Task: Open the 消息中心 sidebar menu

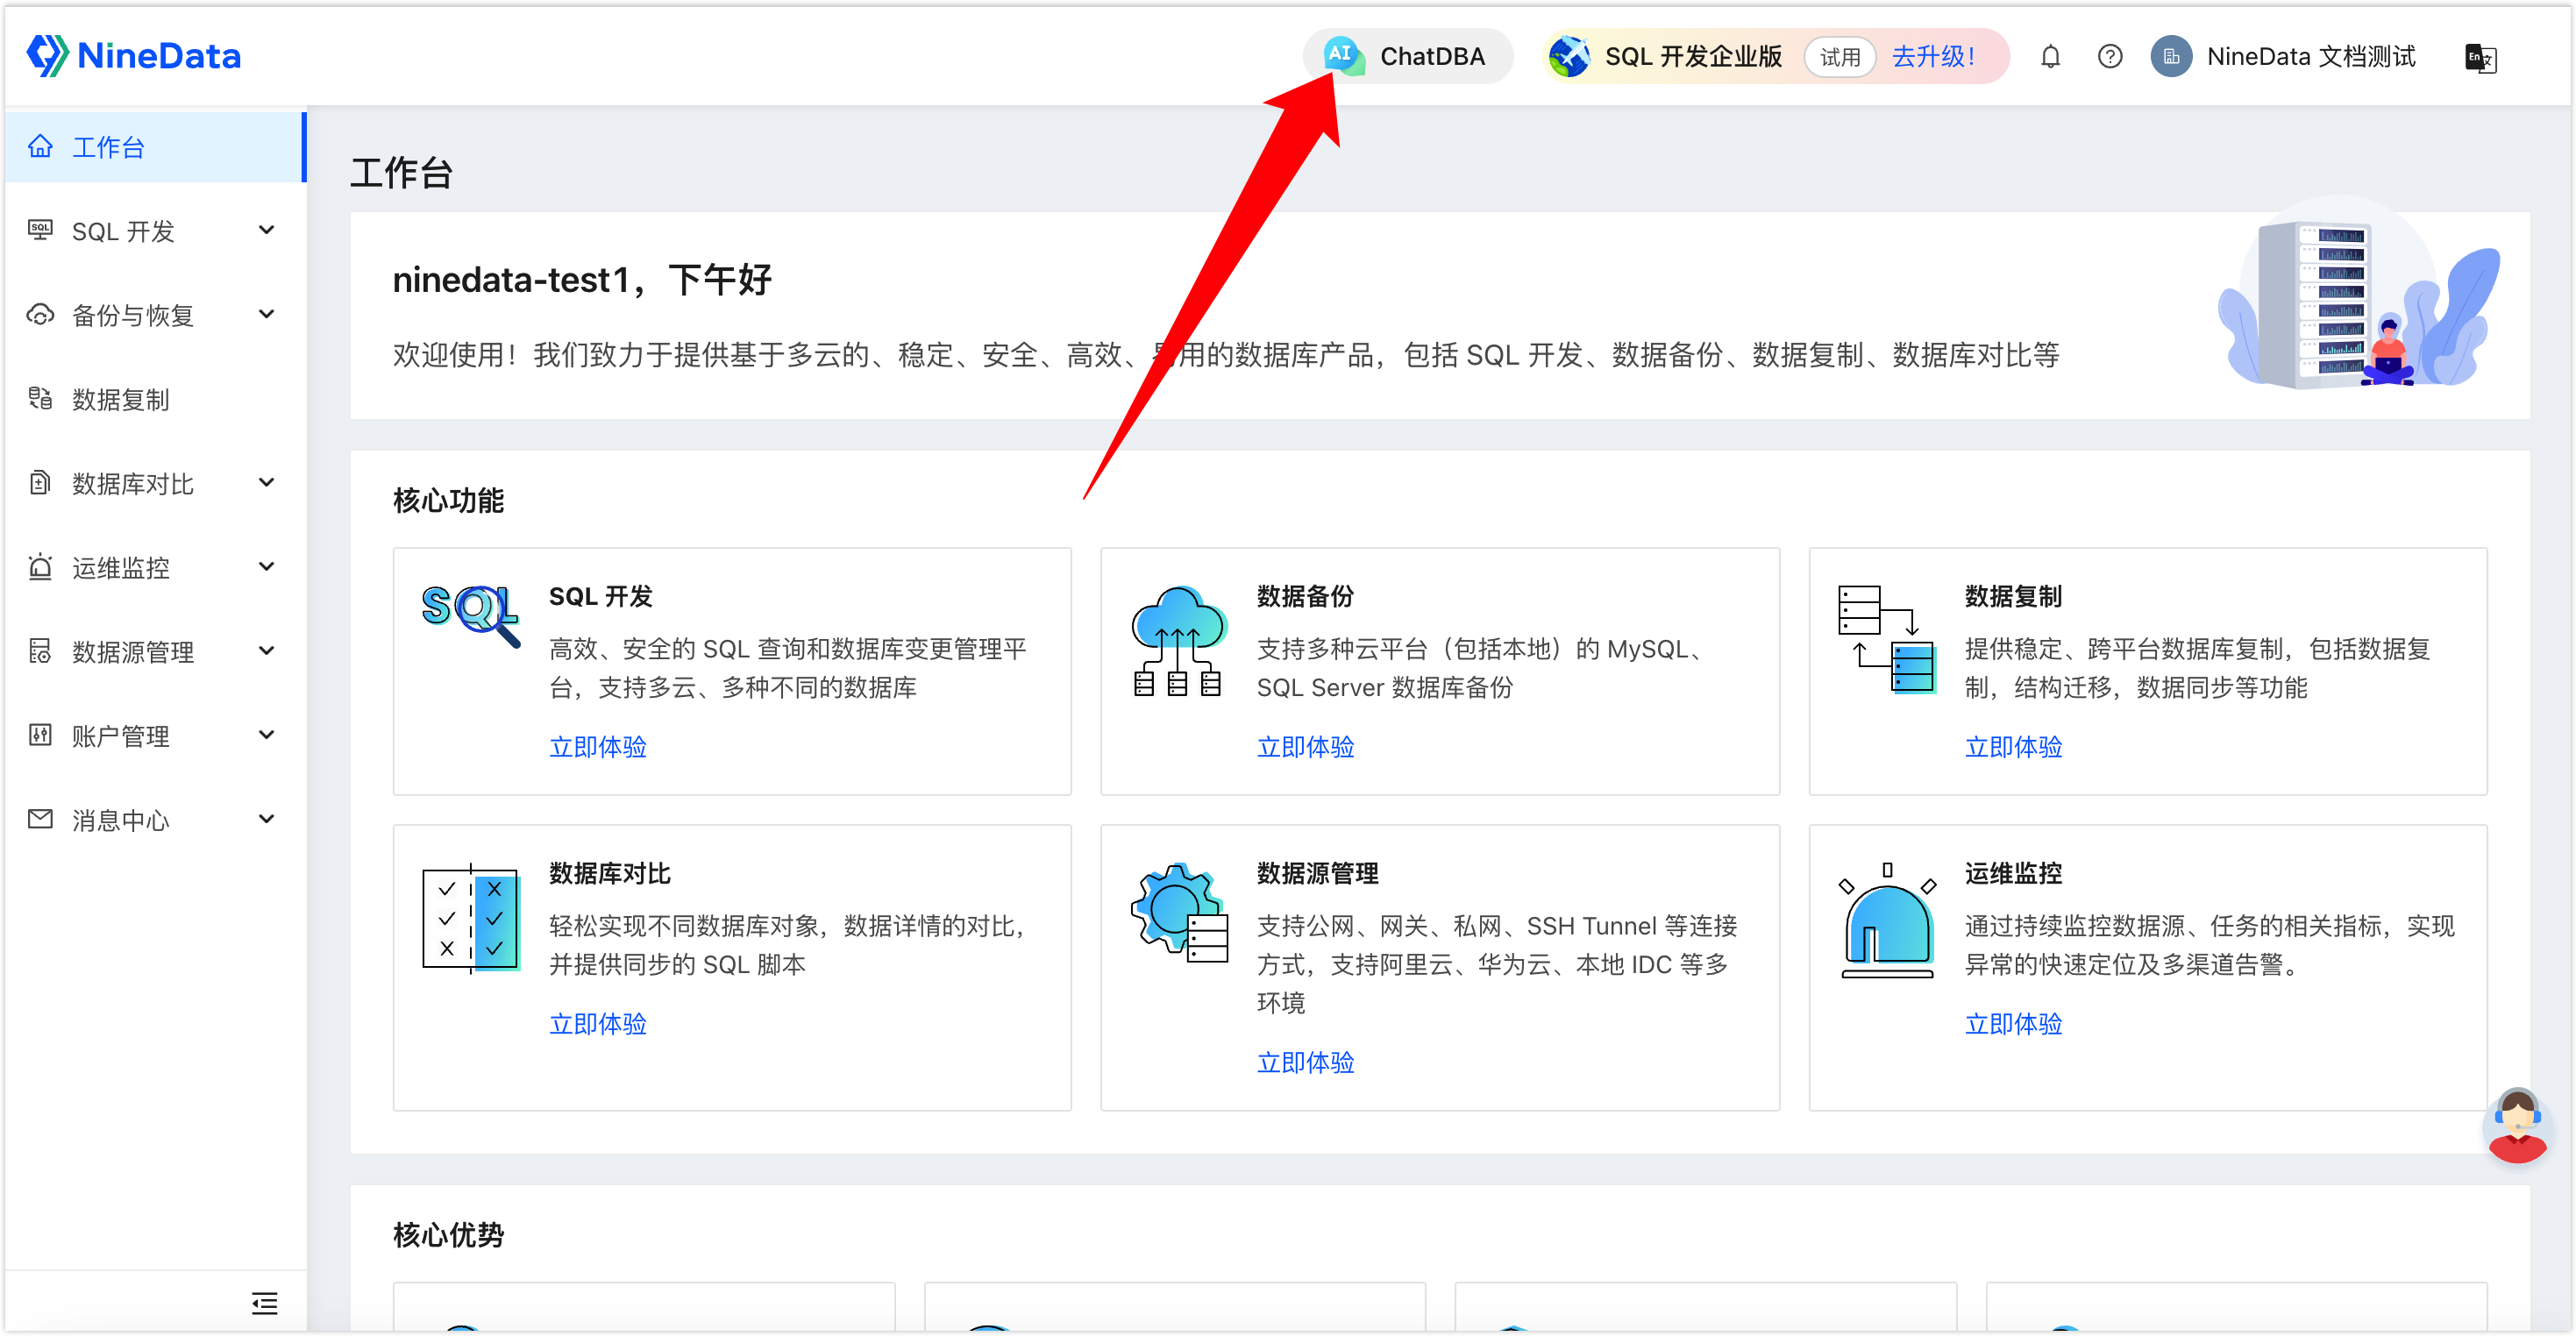Action: (x=154, y=820)
